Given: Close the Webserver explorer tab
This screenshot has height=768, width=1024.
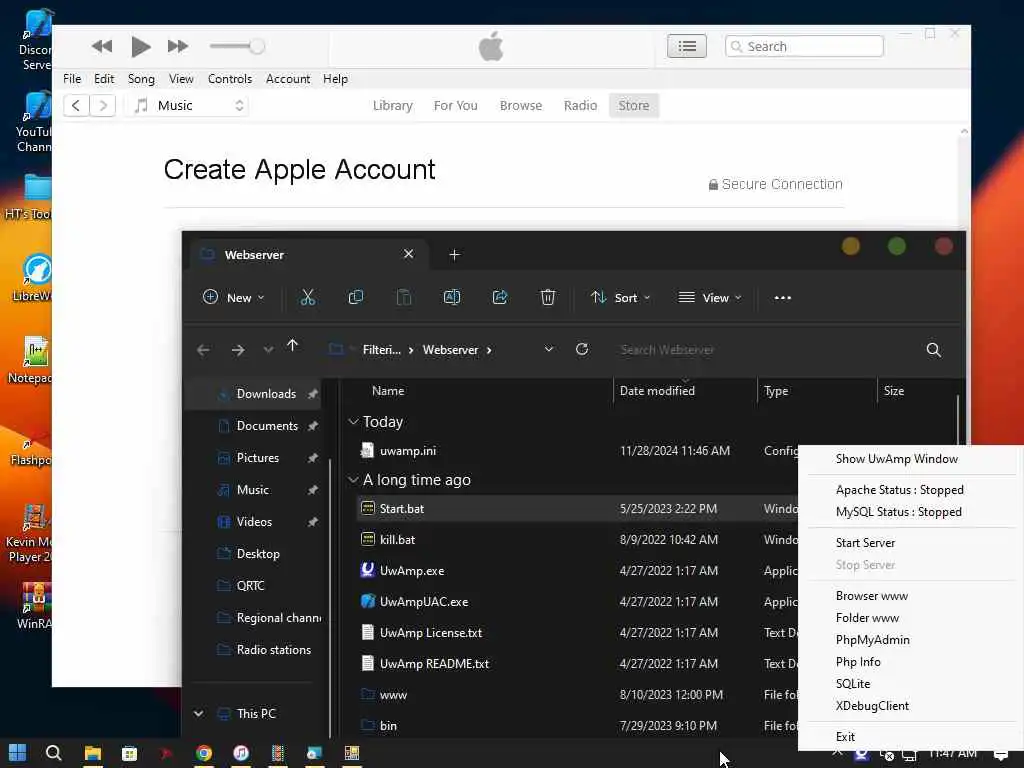Looking at the screenshot, I should pos(408,254).
